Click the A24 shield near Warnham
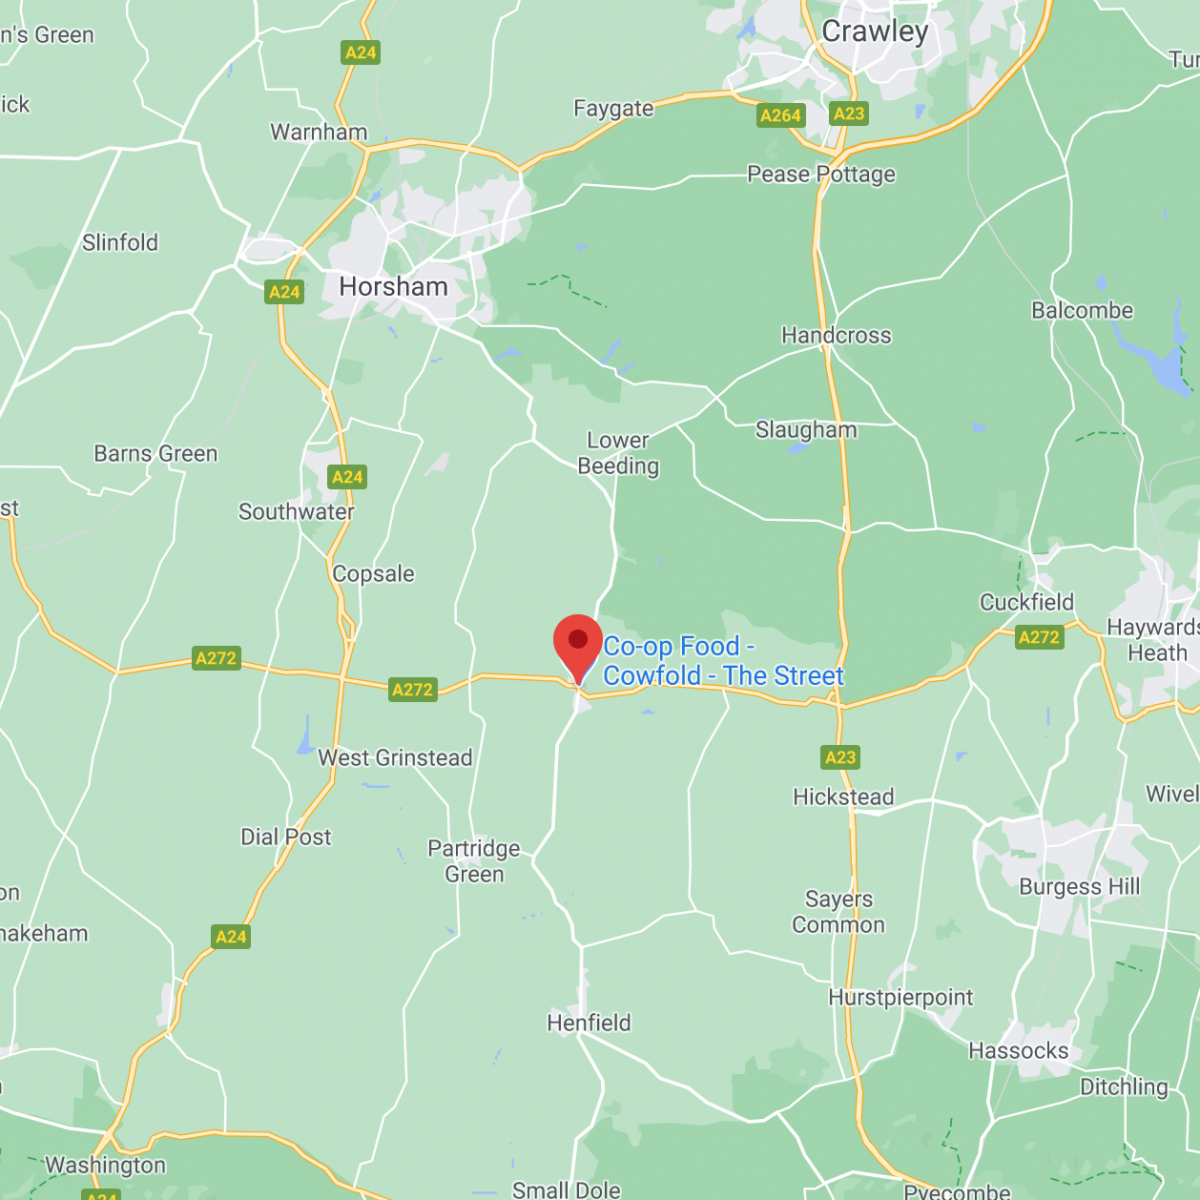 click(360, 52)
